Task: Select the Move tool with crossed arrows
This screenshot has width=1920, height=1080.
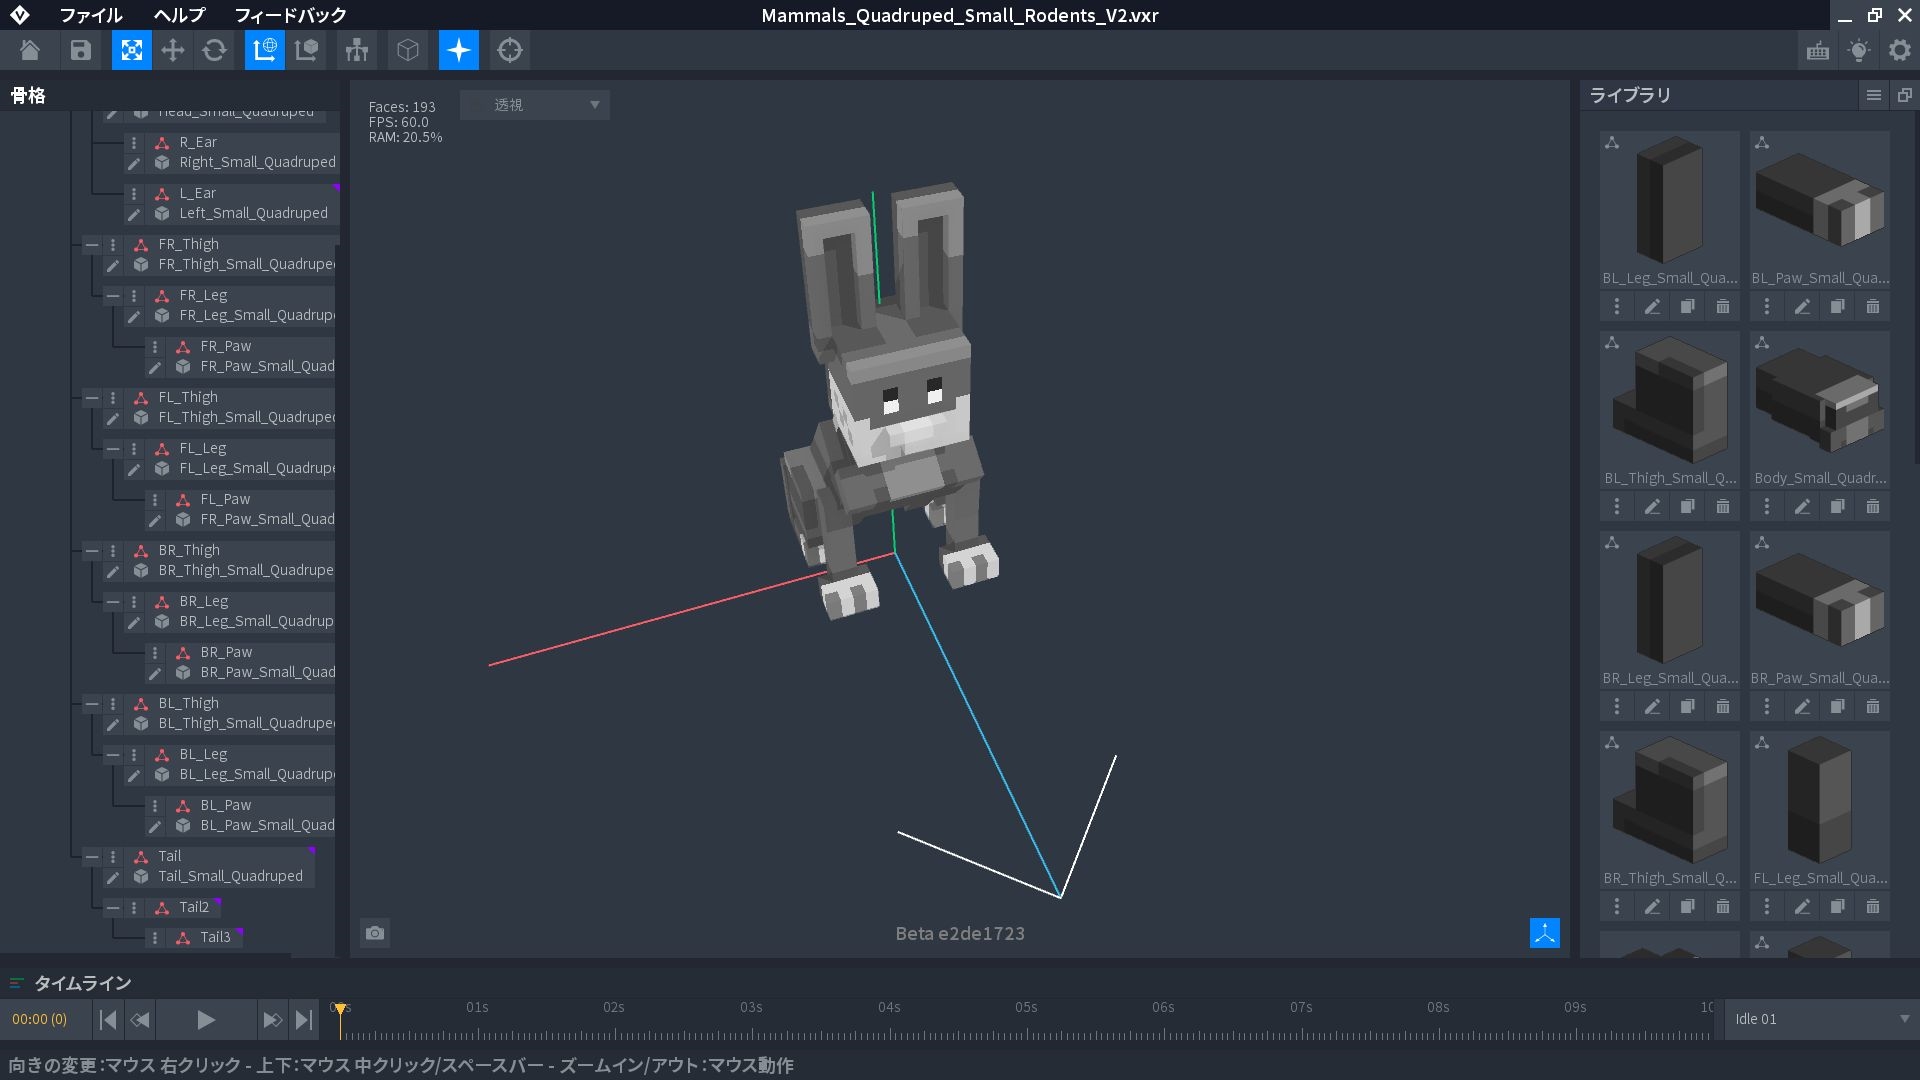Action: pos(173,50)
